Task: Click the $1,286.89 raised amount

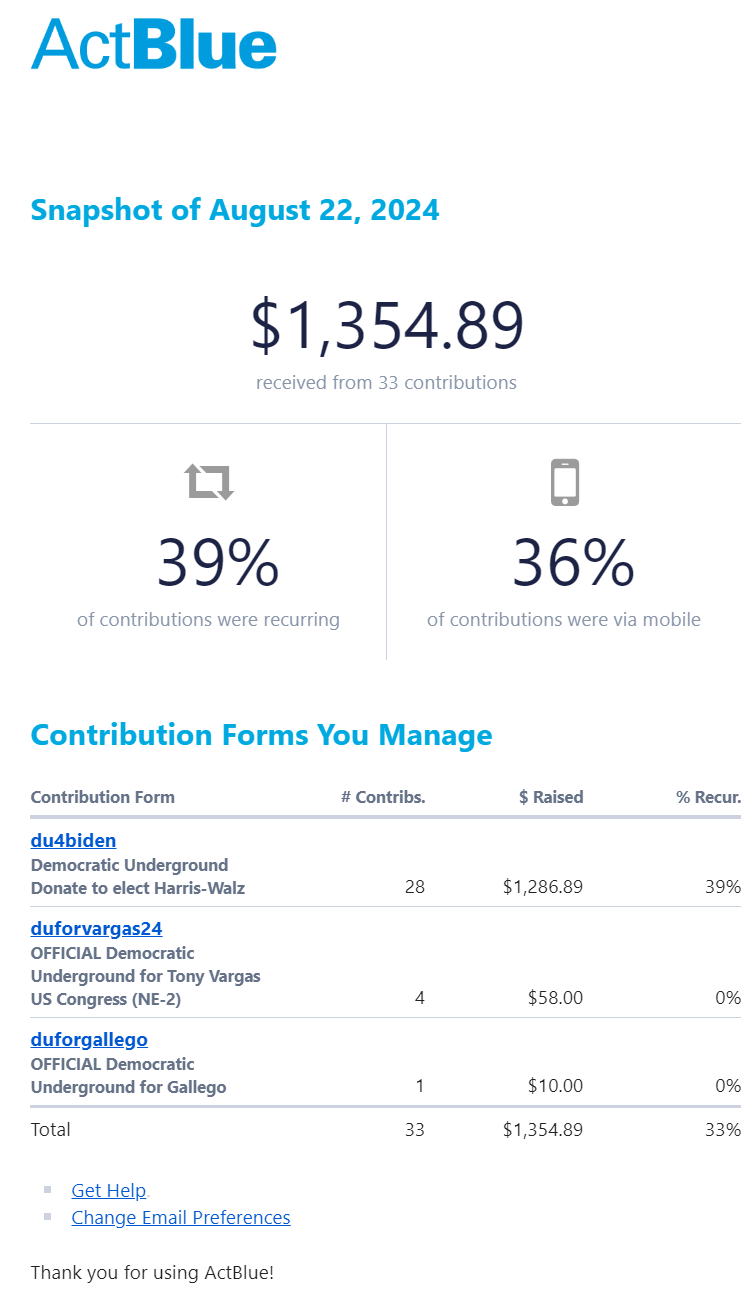Action: [x=543, y=887]
